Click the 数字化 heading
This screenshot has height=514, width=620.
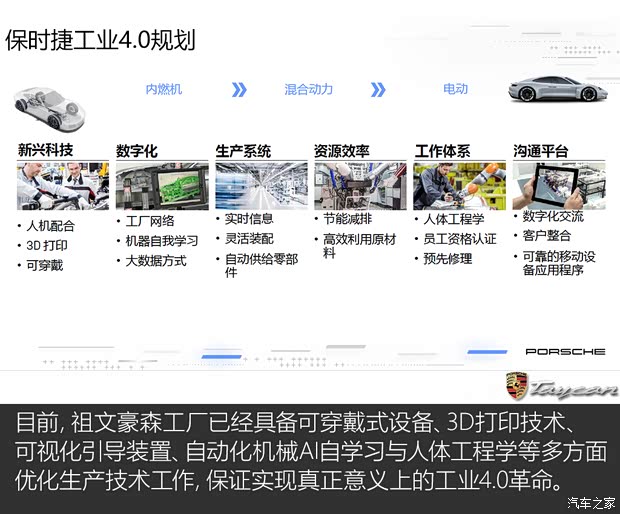point(137,151)
